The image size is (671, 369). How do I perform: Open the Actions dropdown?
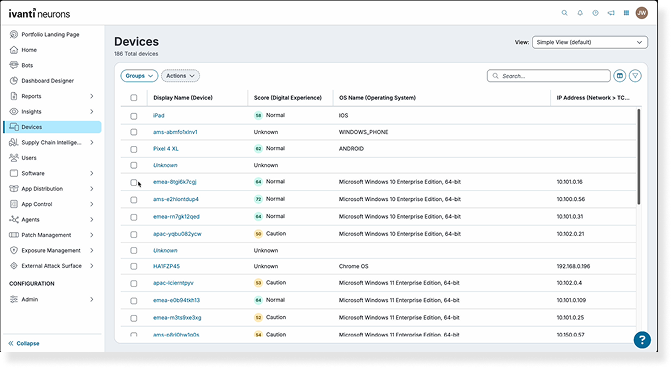(180, 76)
